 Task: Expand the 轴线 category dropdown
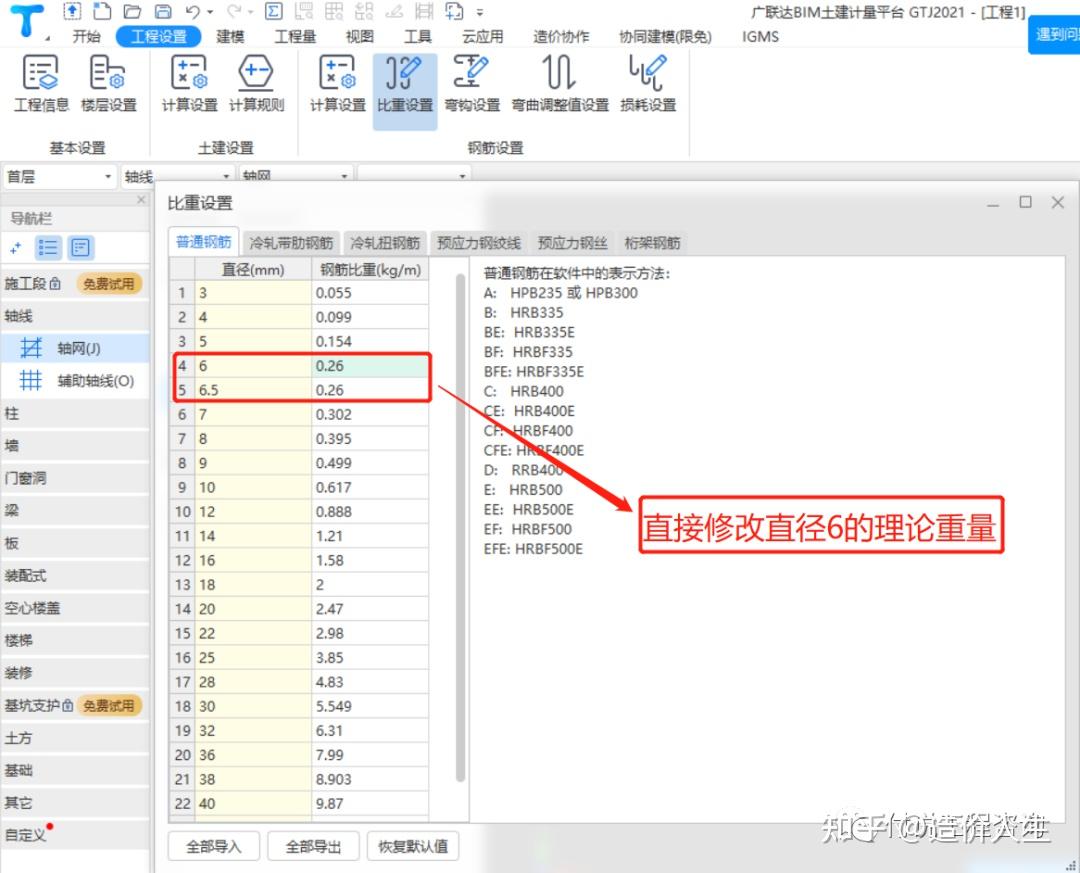178,177
